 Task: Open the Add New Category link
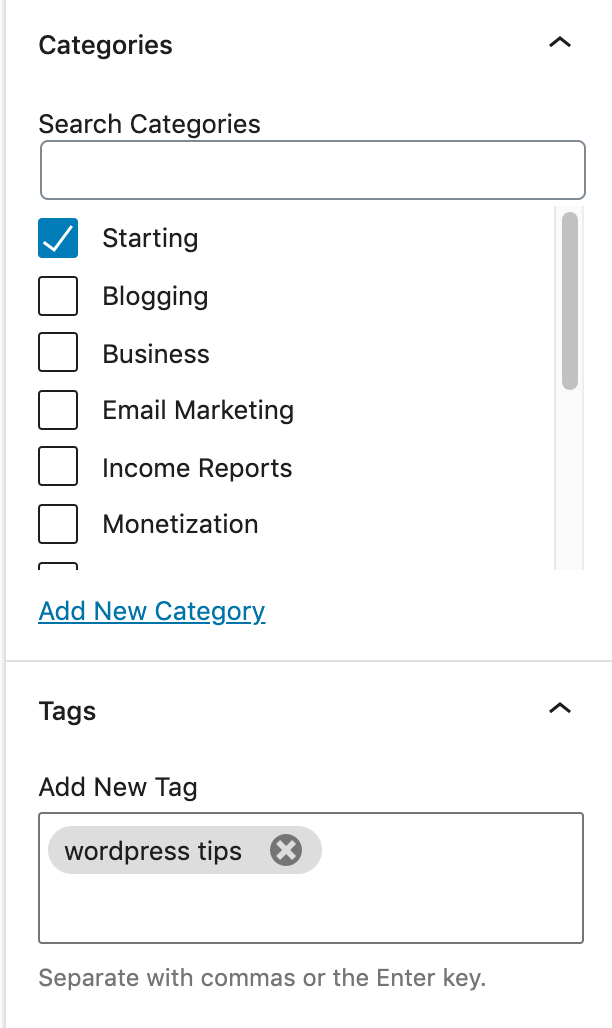[x=152, y=611]
